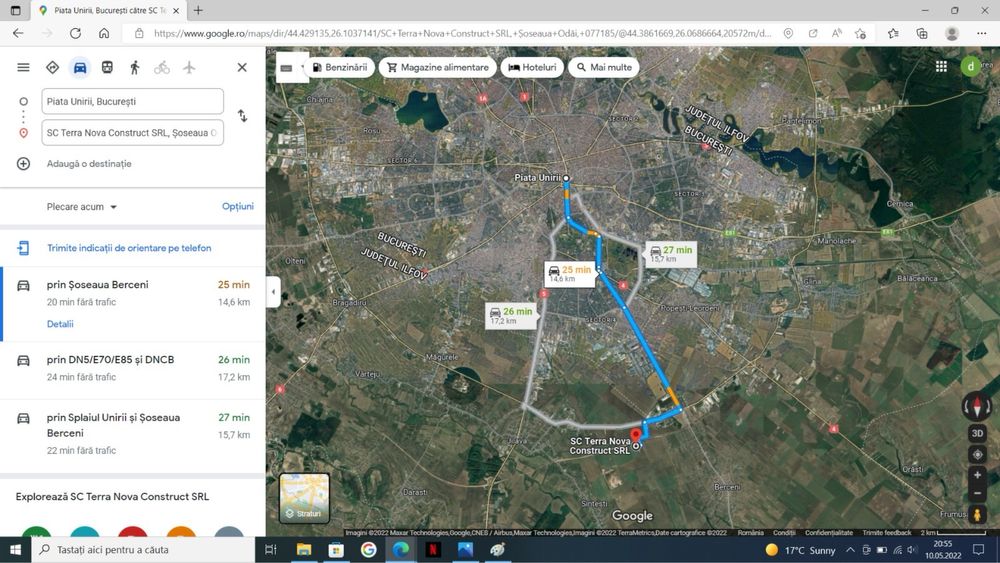Reload the current page
Image resolution: width=1000 pixels, height=563 pixels.
click(75, 33)
